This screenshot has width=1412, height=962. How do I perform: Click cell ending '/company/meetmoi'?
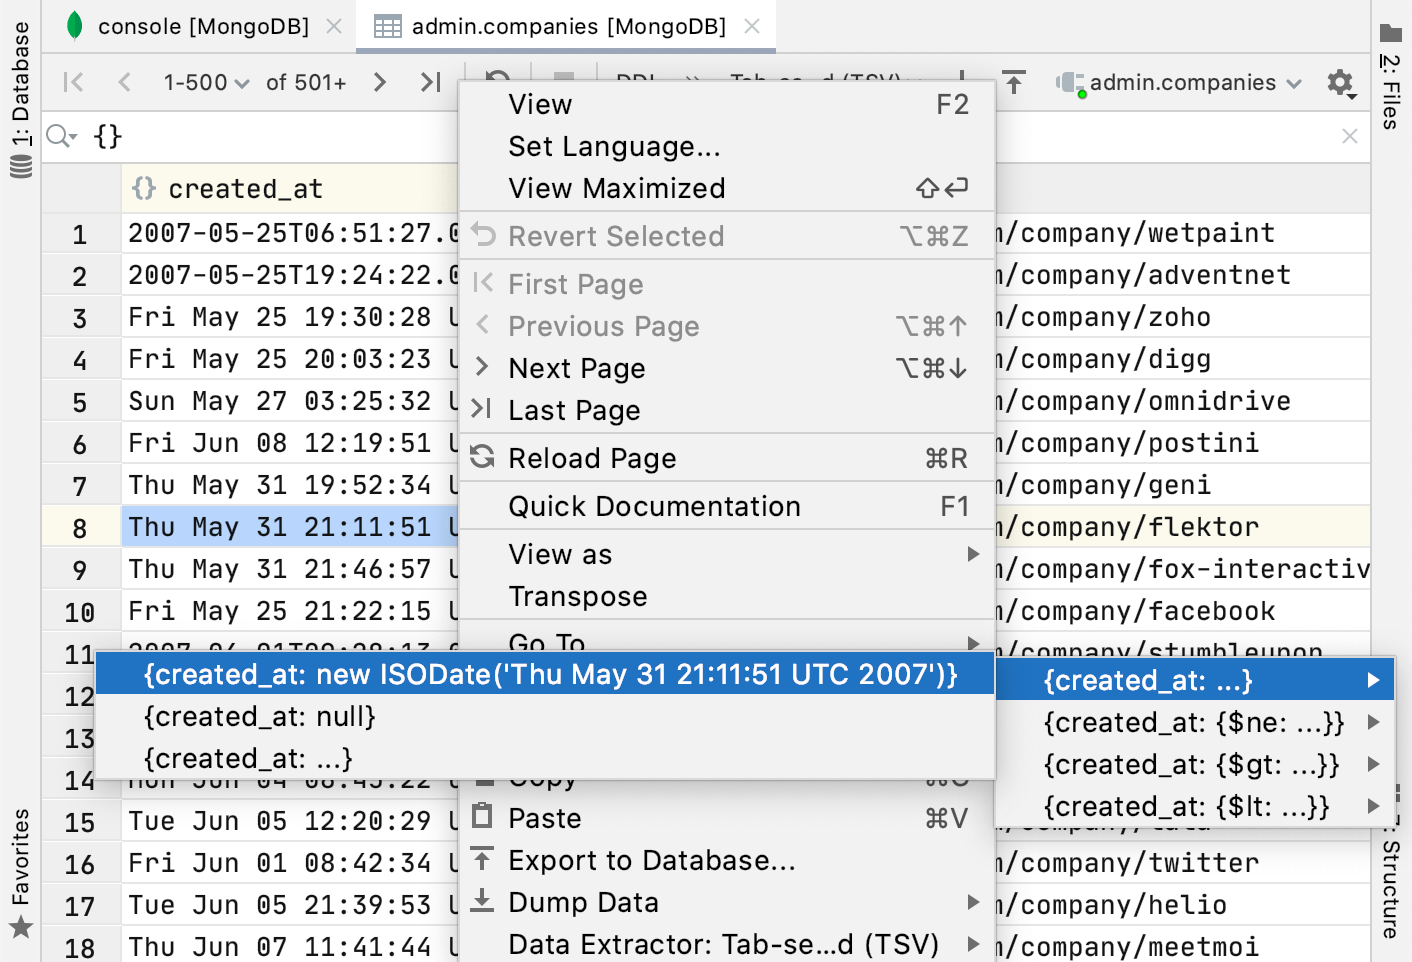tap(1182, 947)
